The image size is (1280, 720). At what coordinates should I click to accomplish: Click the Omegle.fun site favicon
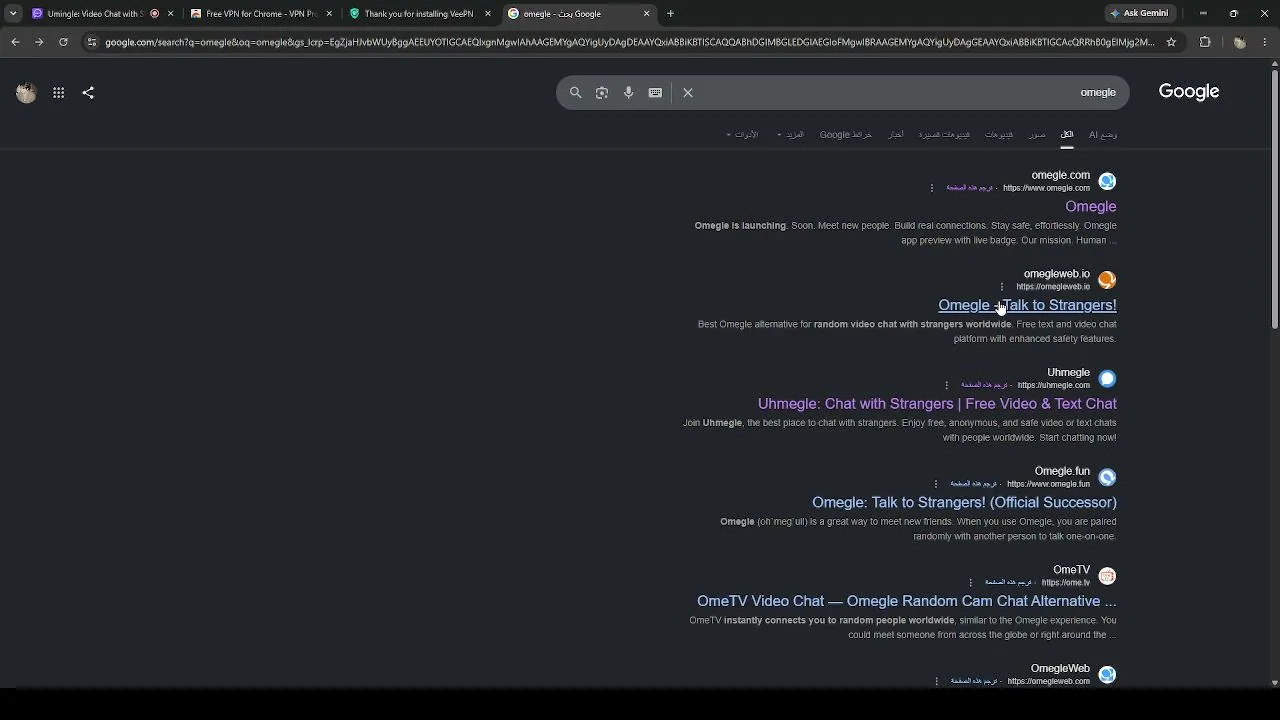coord(1107,477)
